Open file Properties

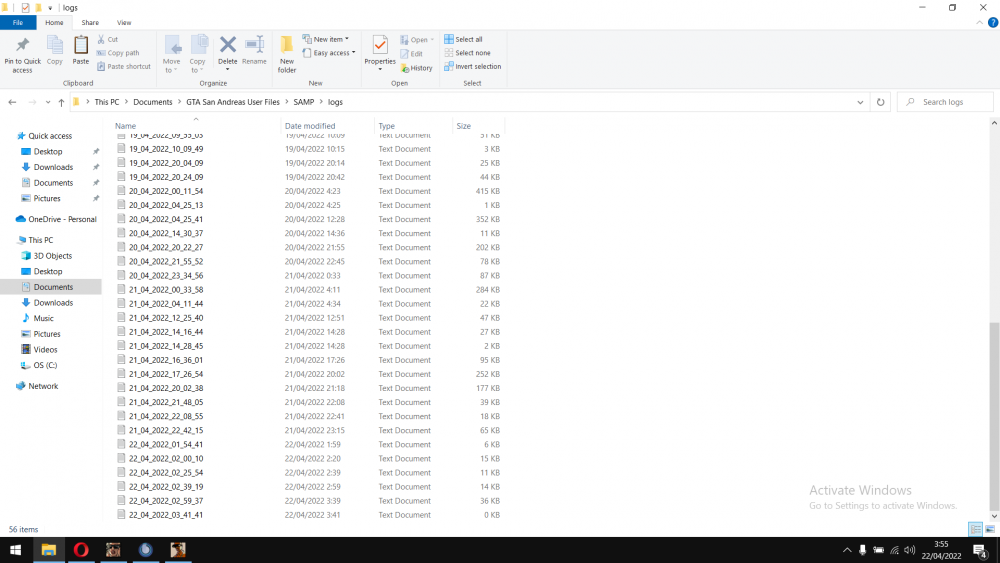tap(380, 53)
